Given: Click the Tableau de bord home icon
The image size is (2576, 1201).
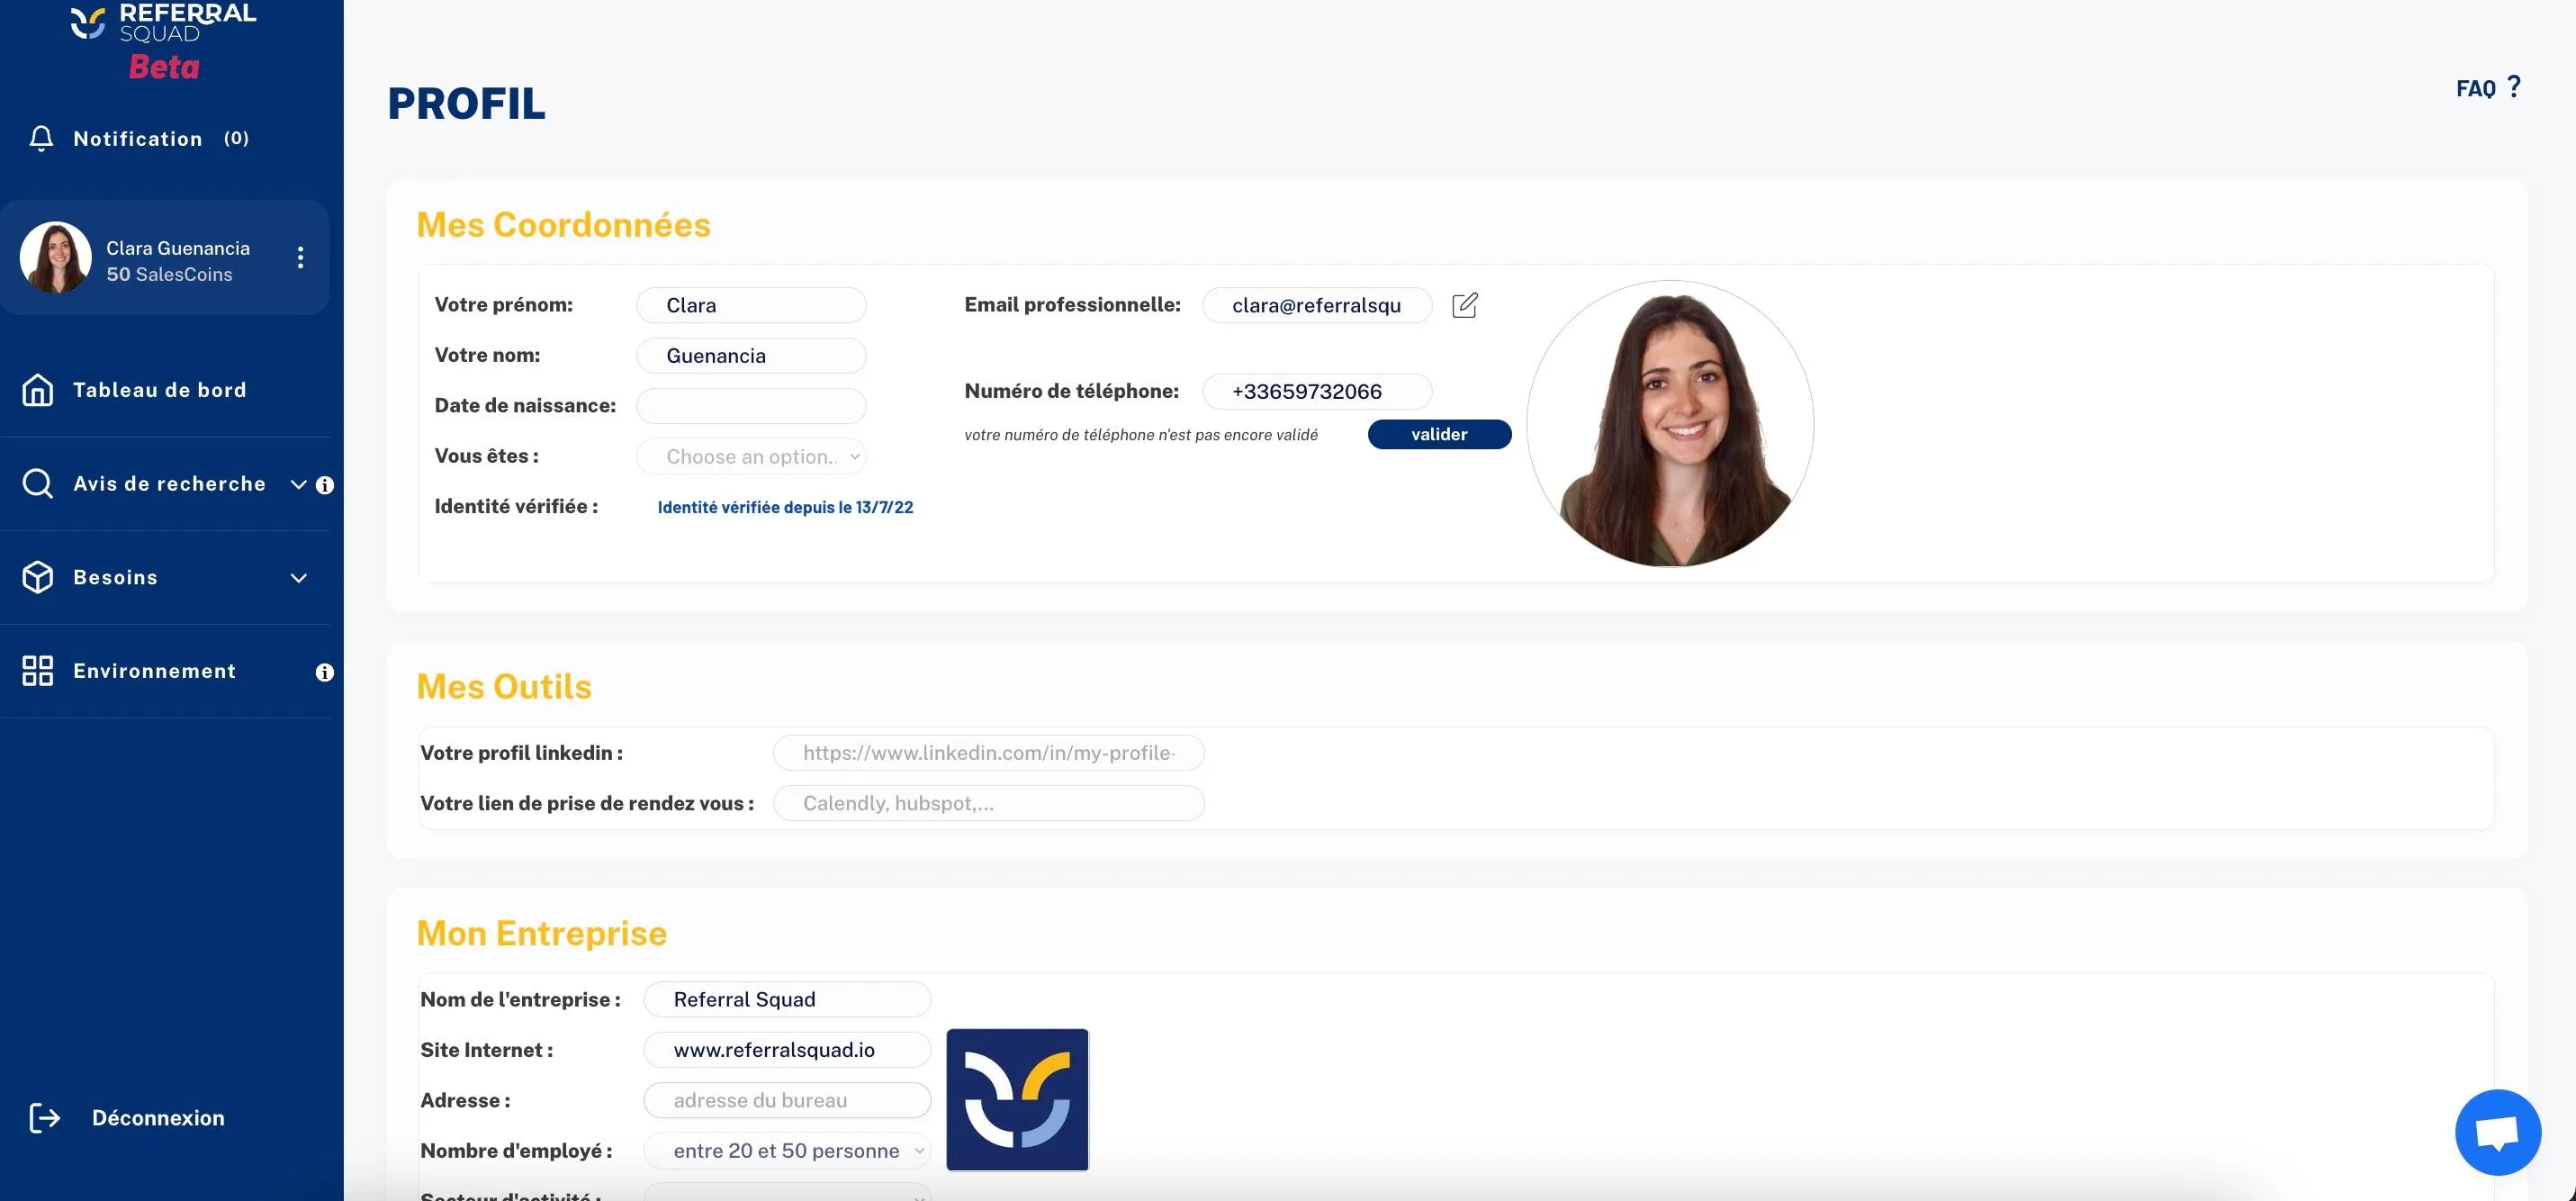Looking at the screenshot, I should coord(38,390).
